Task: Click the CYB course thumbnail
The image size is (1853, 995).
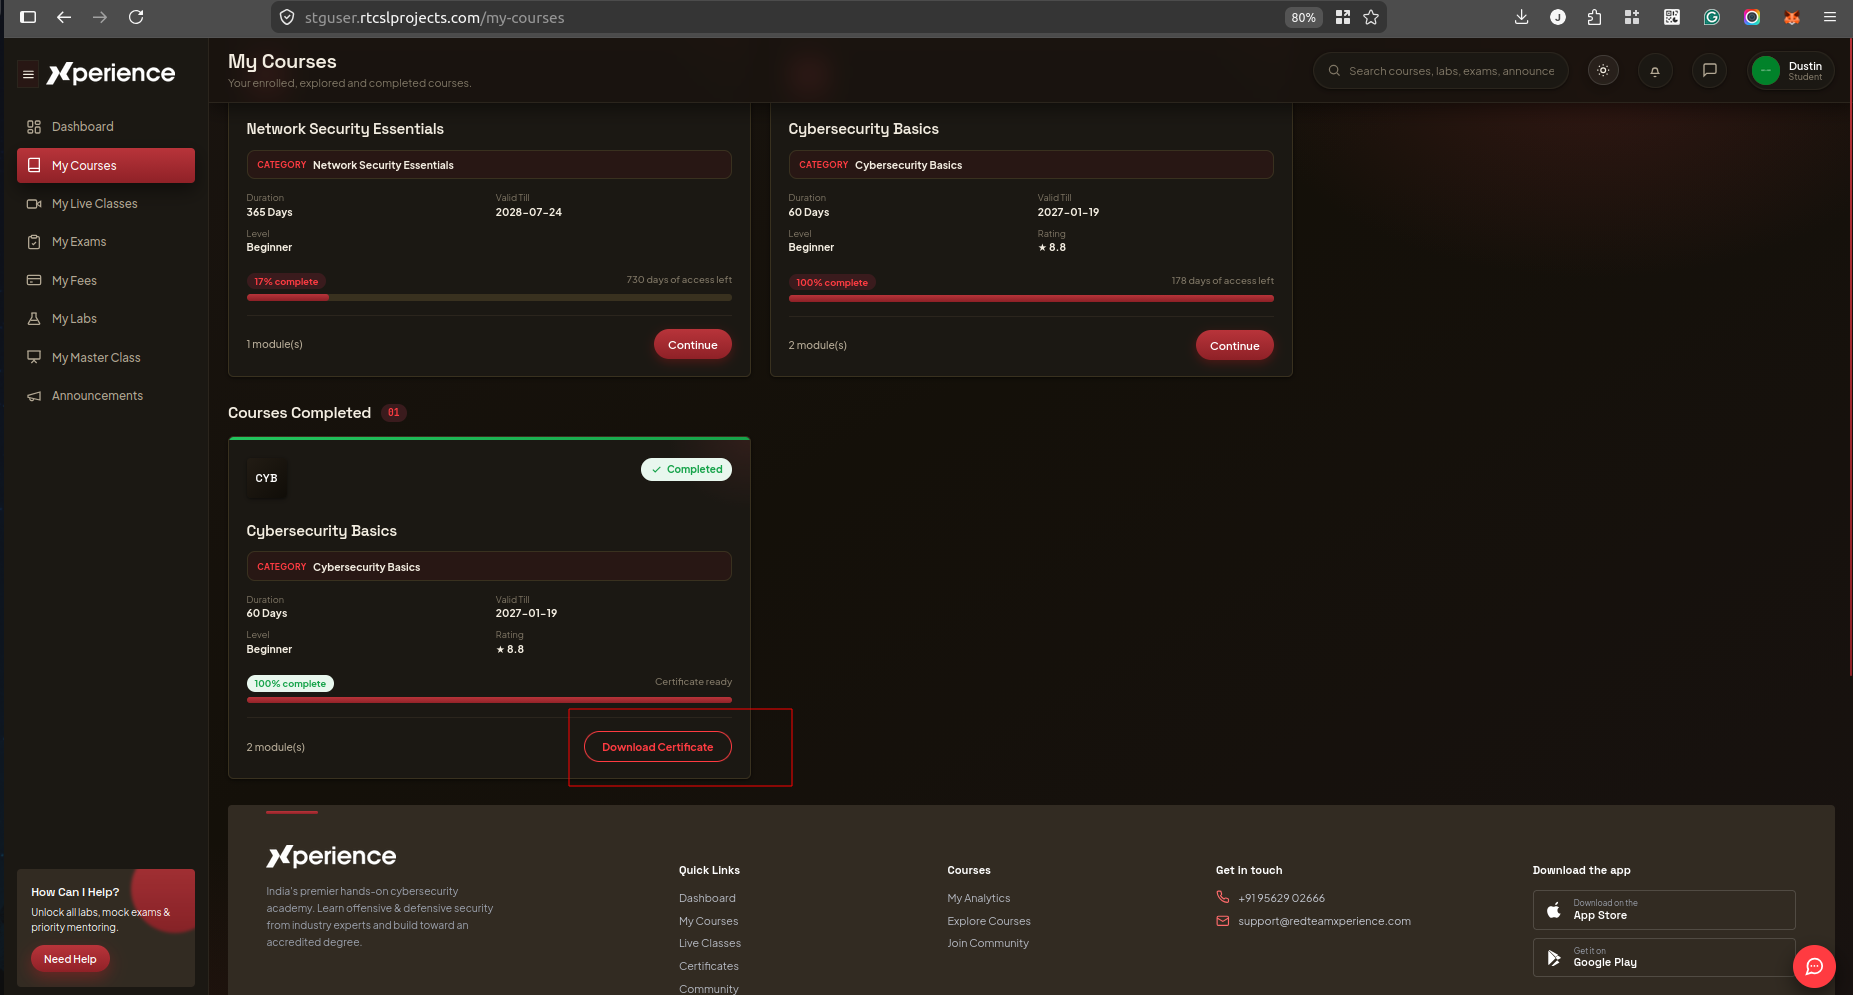Action: coord(266,478)
